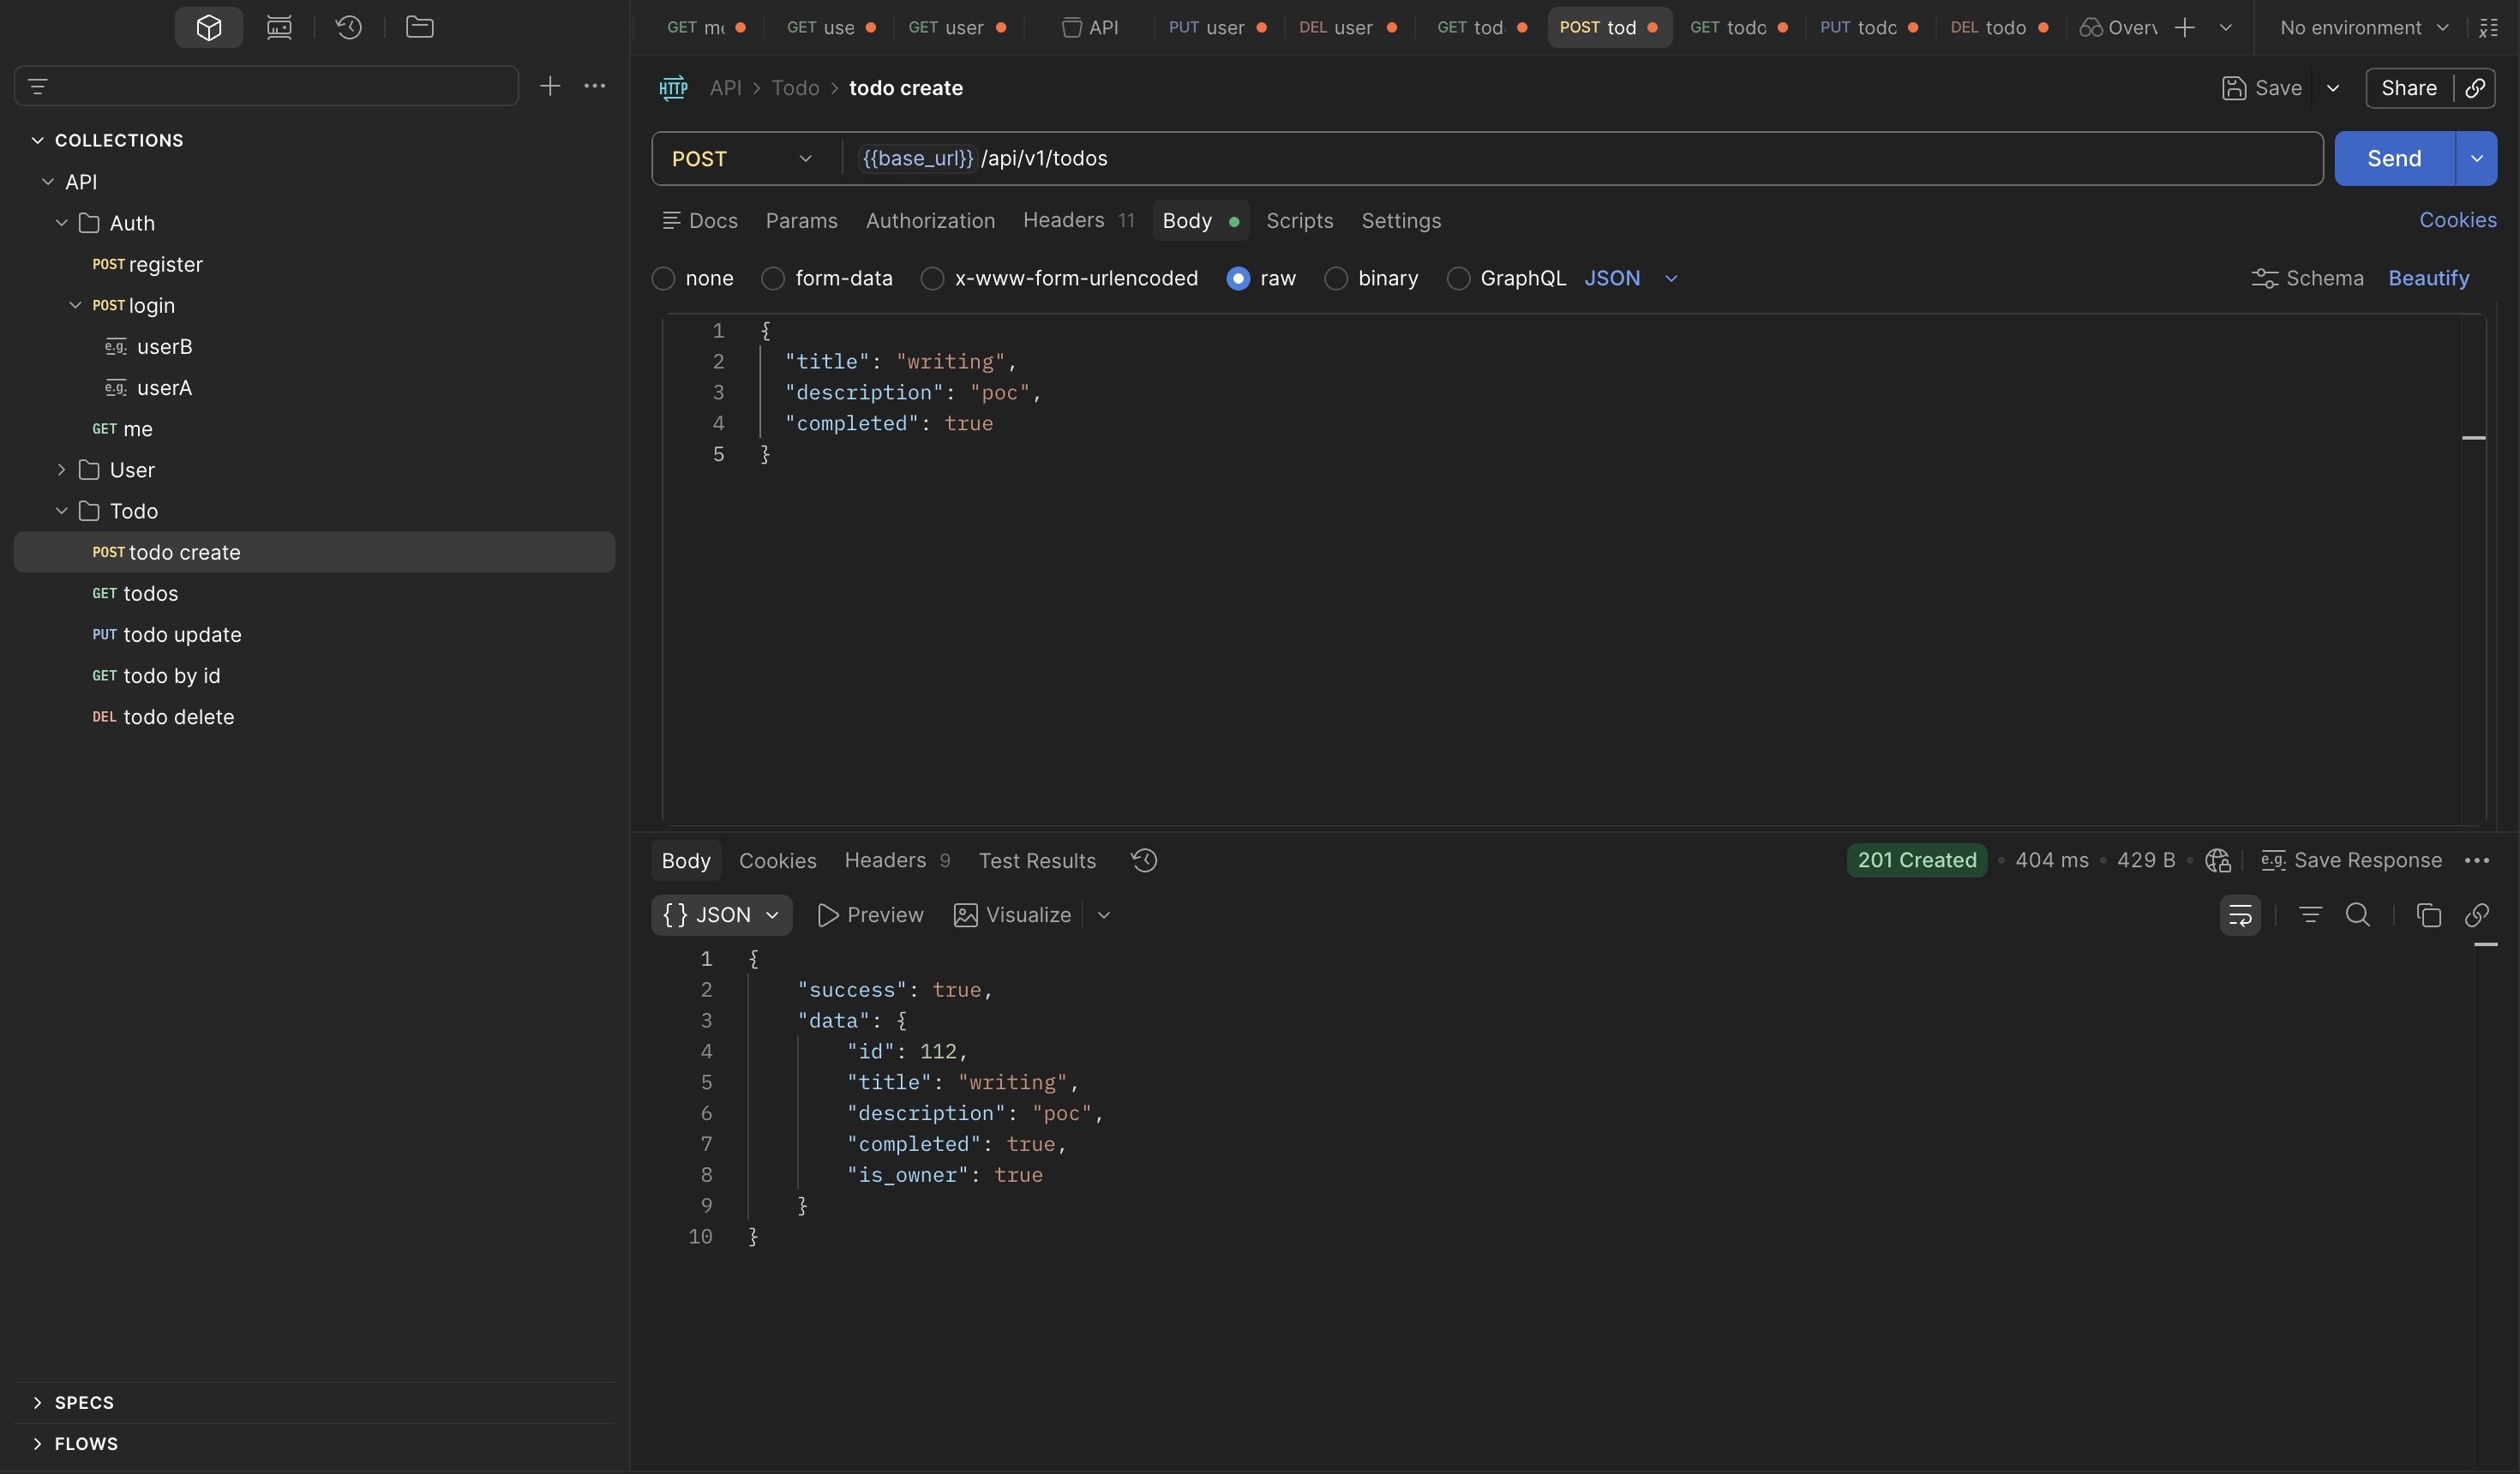Open the POST method dropdown
Screen dimensions: 2520x1474
tap(742, 158)
